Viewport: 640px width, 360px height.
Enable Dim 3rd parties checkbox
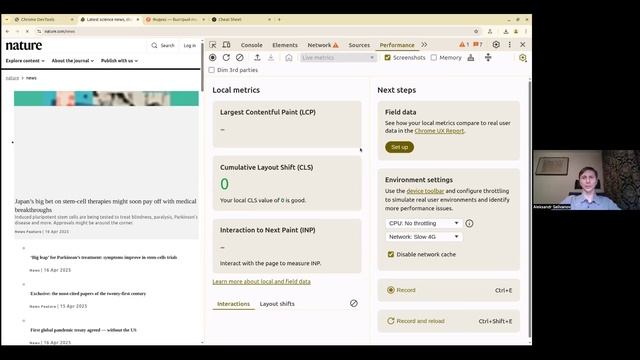click(211, 70)
